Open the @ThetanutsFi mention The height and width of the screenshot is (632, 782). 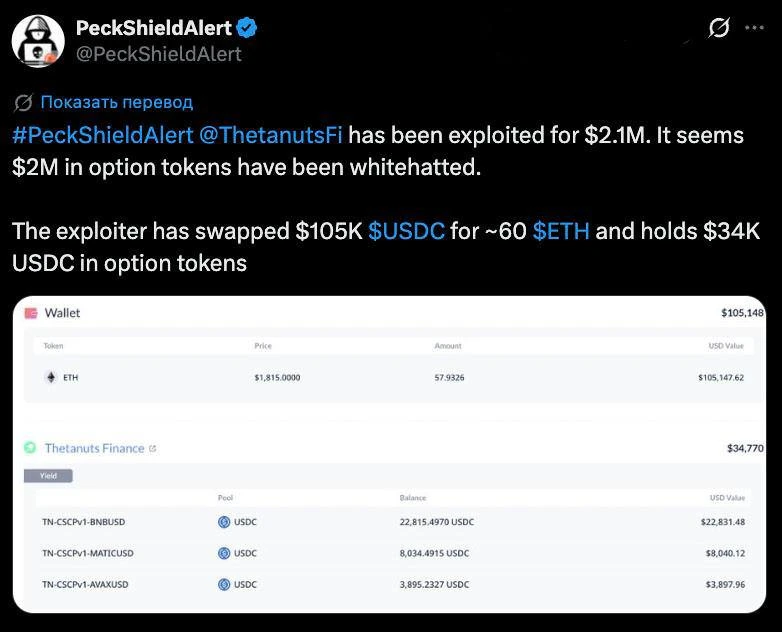point(271,135)
